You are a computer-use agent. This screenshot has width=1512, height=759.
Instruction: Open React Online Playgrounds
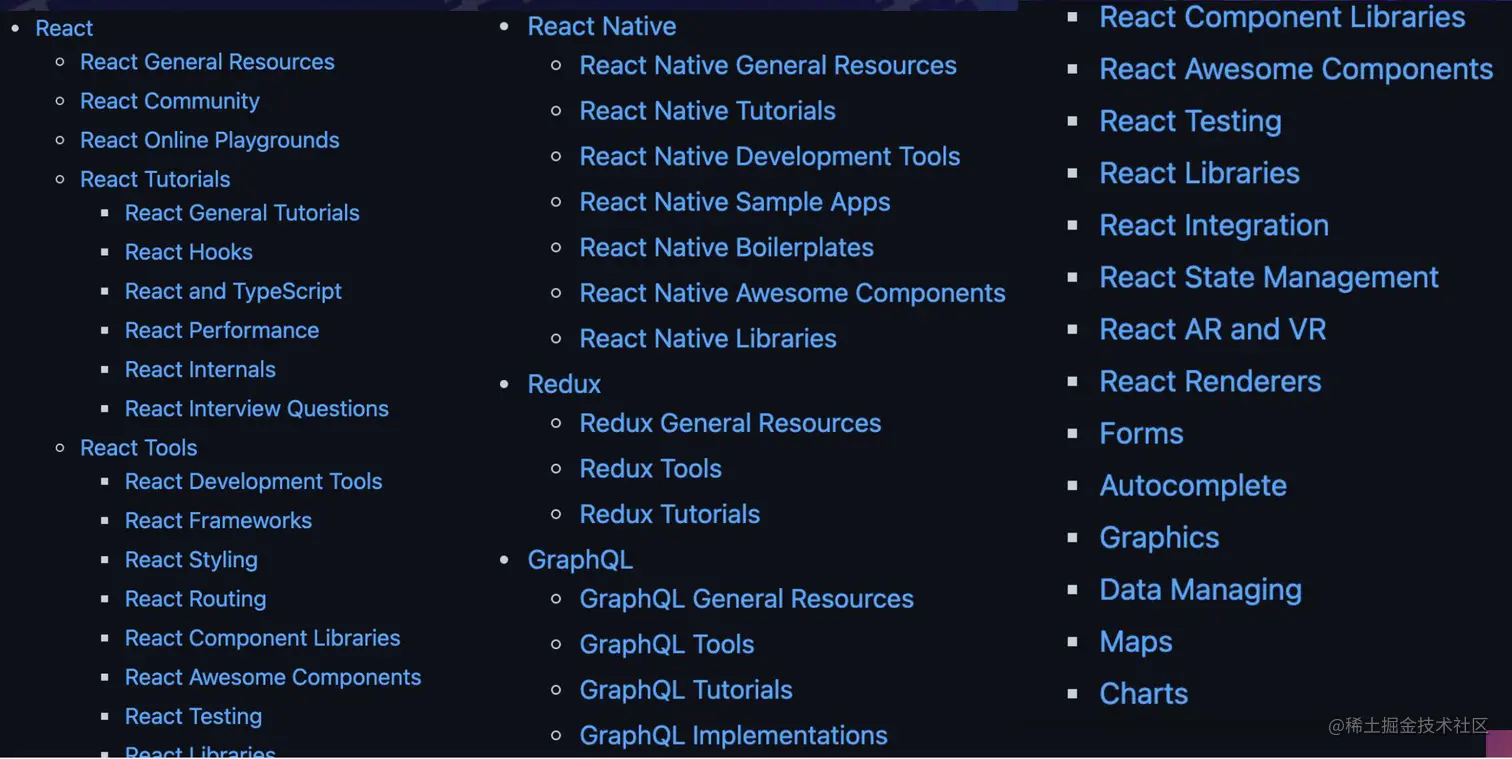[x=209, y=140]
